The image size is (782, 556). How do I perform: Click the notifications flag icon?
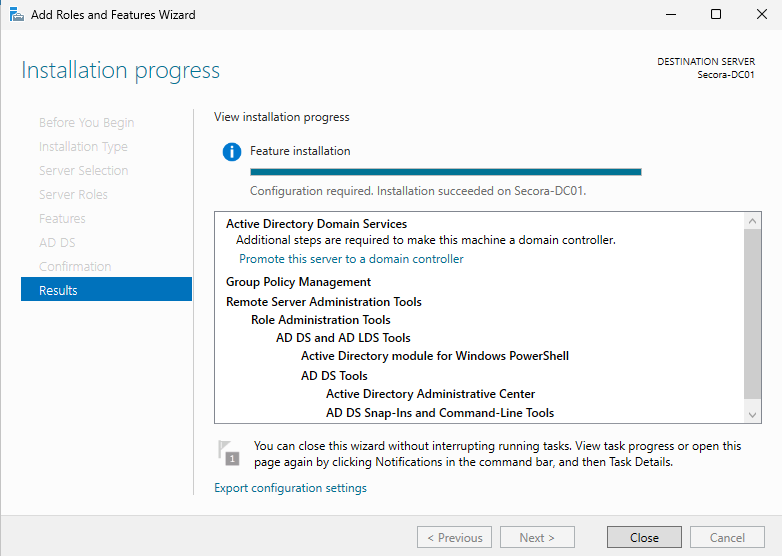229,453
